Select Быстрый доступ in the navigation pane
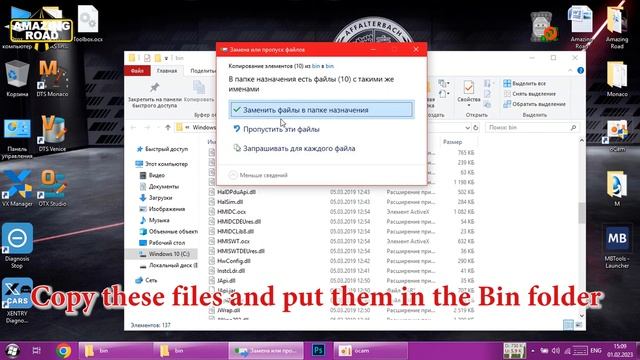This screenshot has height=360, width=640. [x=162, y=149]
